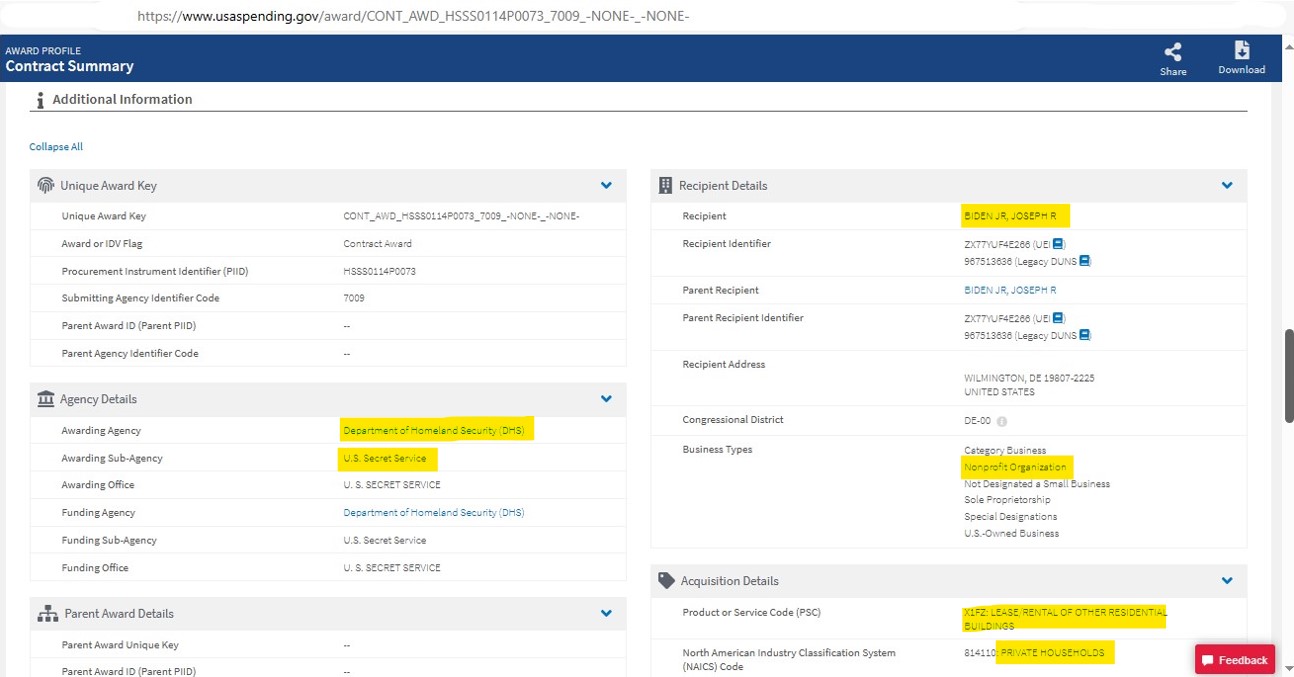The image size is (1294, 677).
Task: Open glossary icon beside Parent Recipient Legacy DUNS
Action: 1084,335
